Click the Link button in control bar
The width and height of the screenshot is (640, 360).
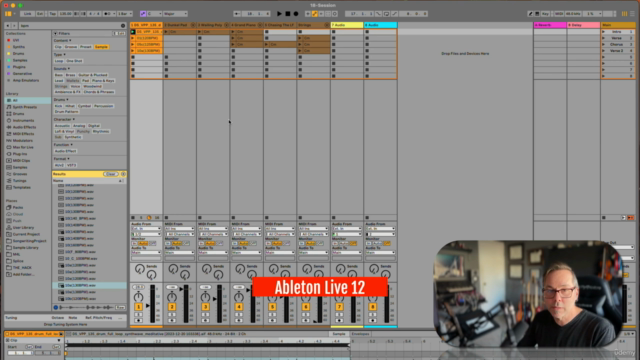(x=27, y=13)
